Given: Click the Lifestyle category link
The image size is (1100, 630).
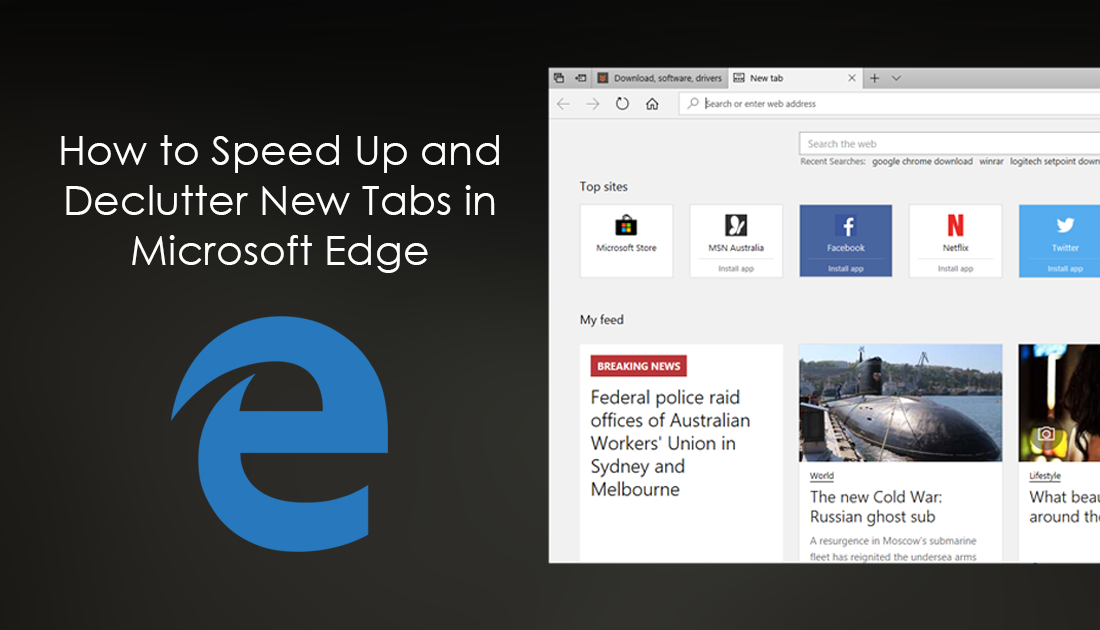Looking at the screenshot, I should [x=1045, y=476].
